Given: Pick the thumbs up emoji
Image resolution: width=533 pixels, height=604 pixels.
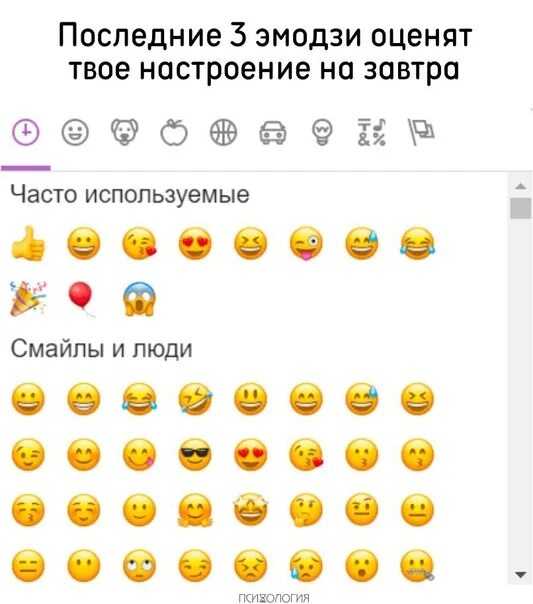Looking at the screenshot, I should [x=28, y=244].
